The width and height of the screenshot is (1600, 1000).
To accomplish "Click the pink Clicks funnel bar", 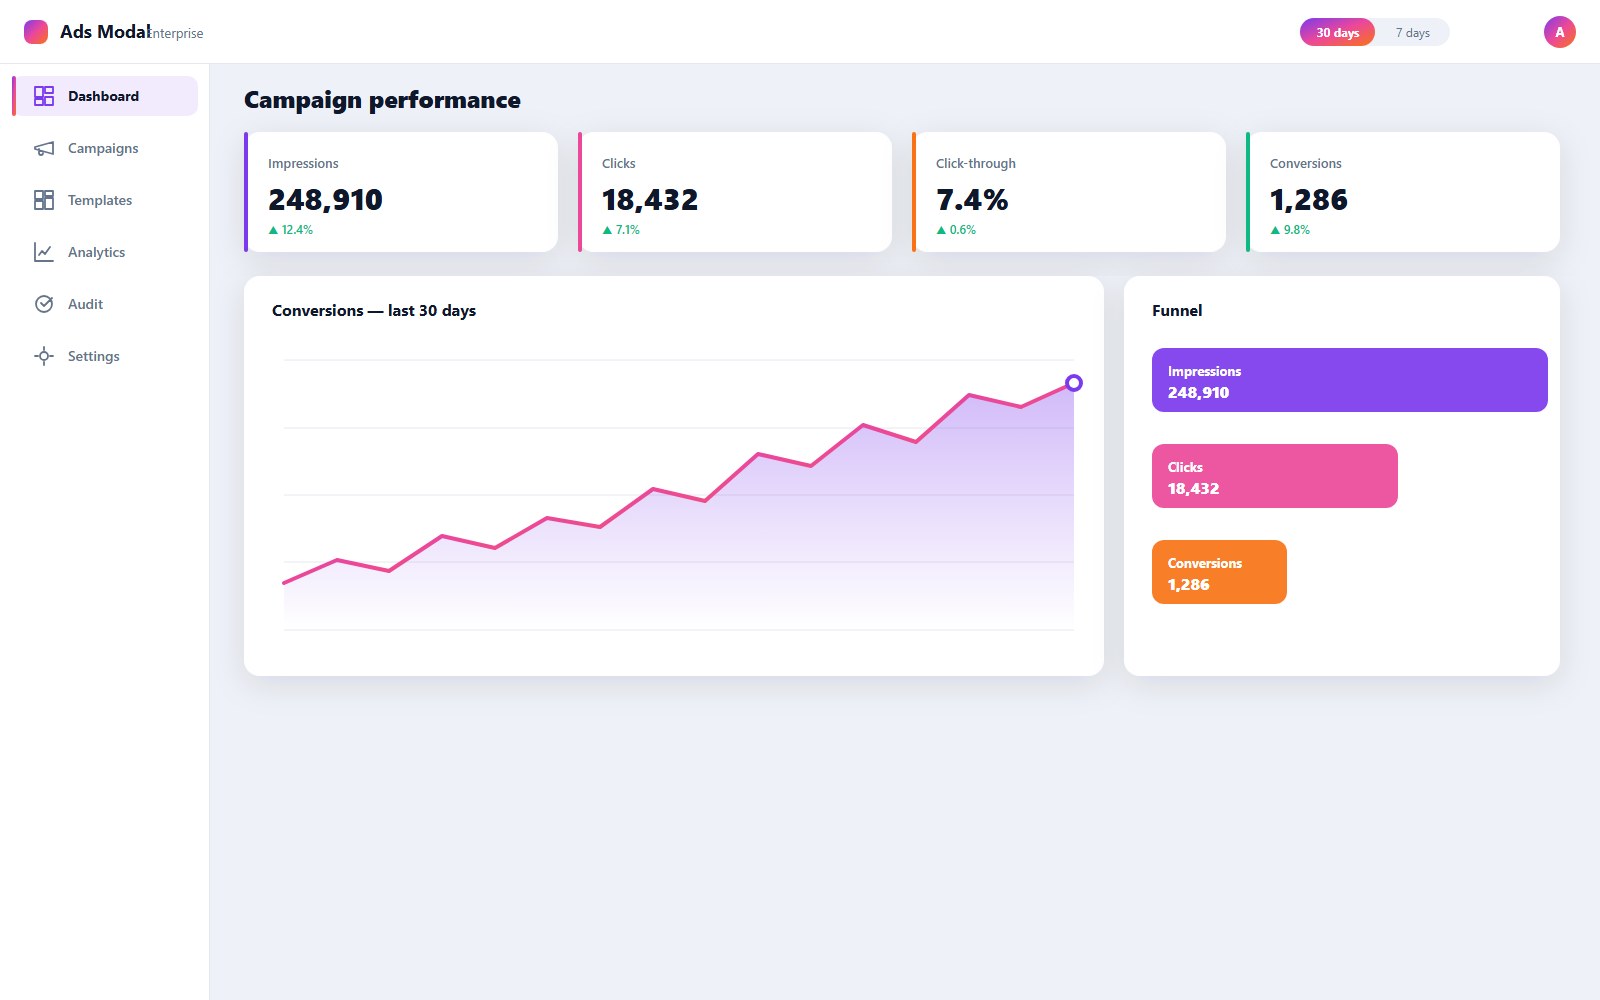I will 1275,476.
